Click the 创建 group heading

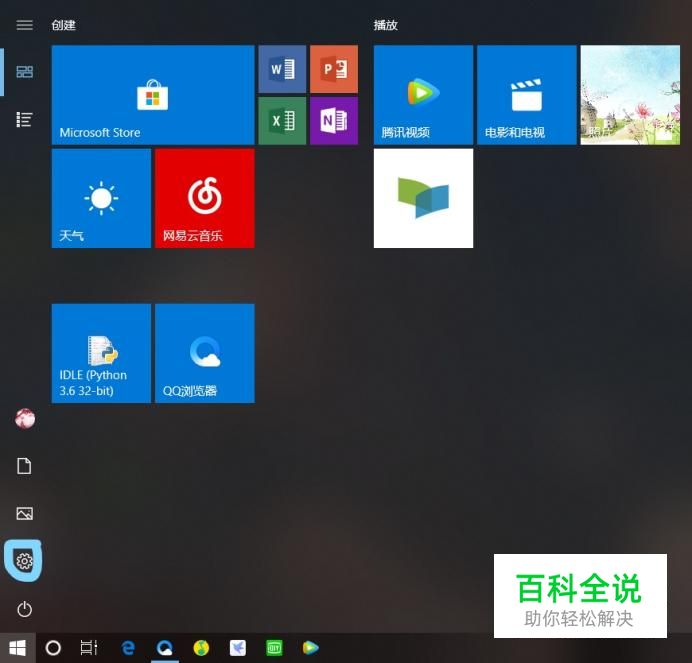click(64, 25)
